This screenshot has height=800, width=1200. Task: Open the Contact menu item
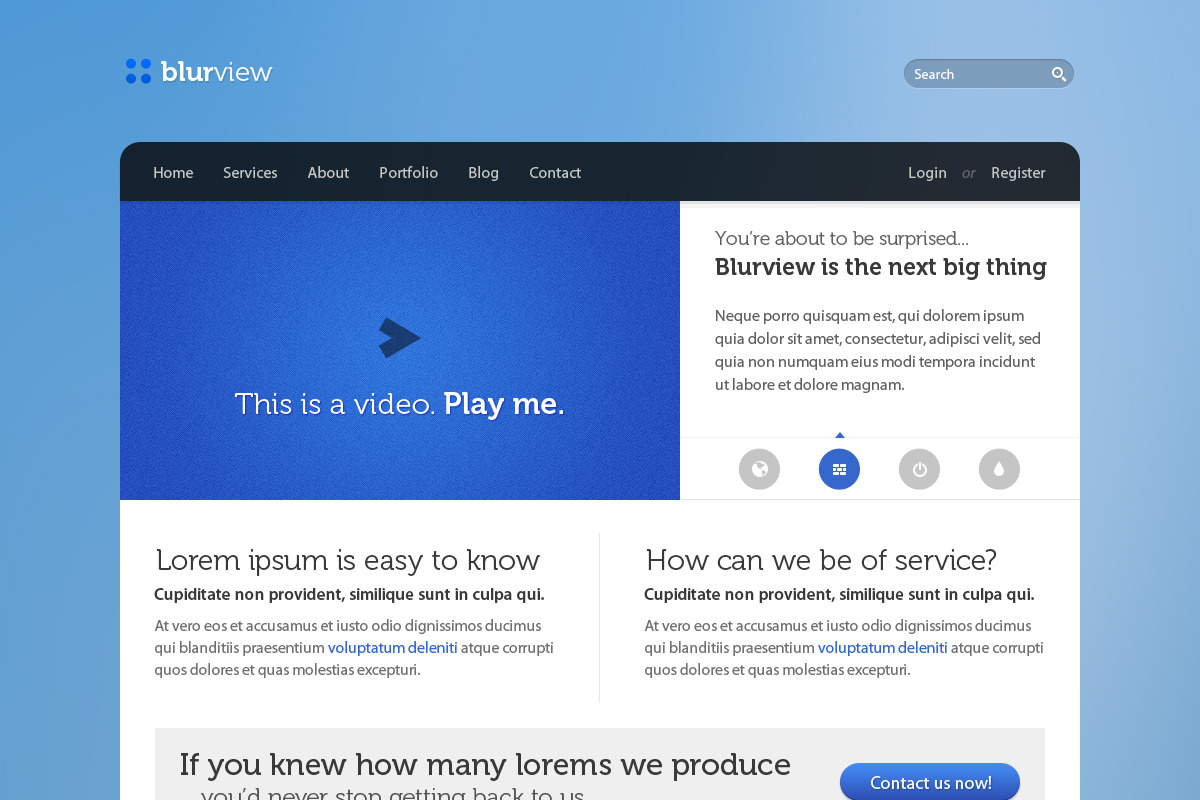(555, 173)
